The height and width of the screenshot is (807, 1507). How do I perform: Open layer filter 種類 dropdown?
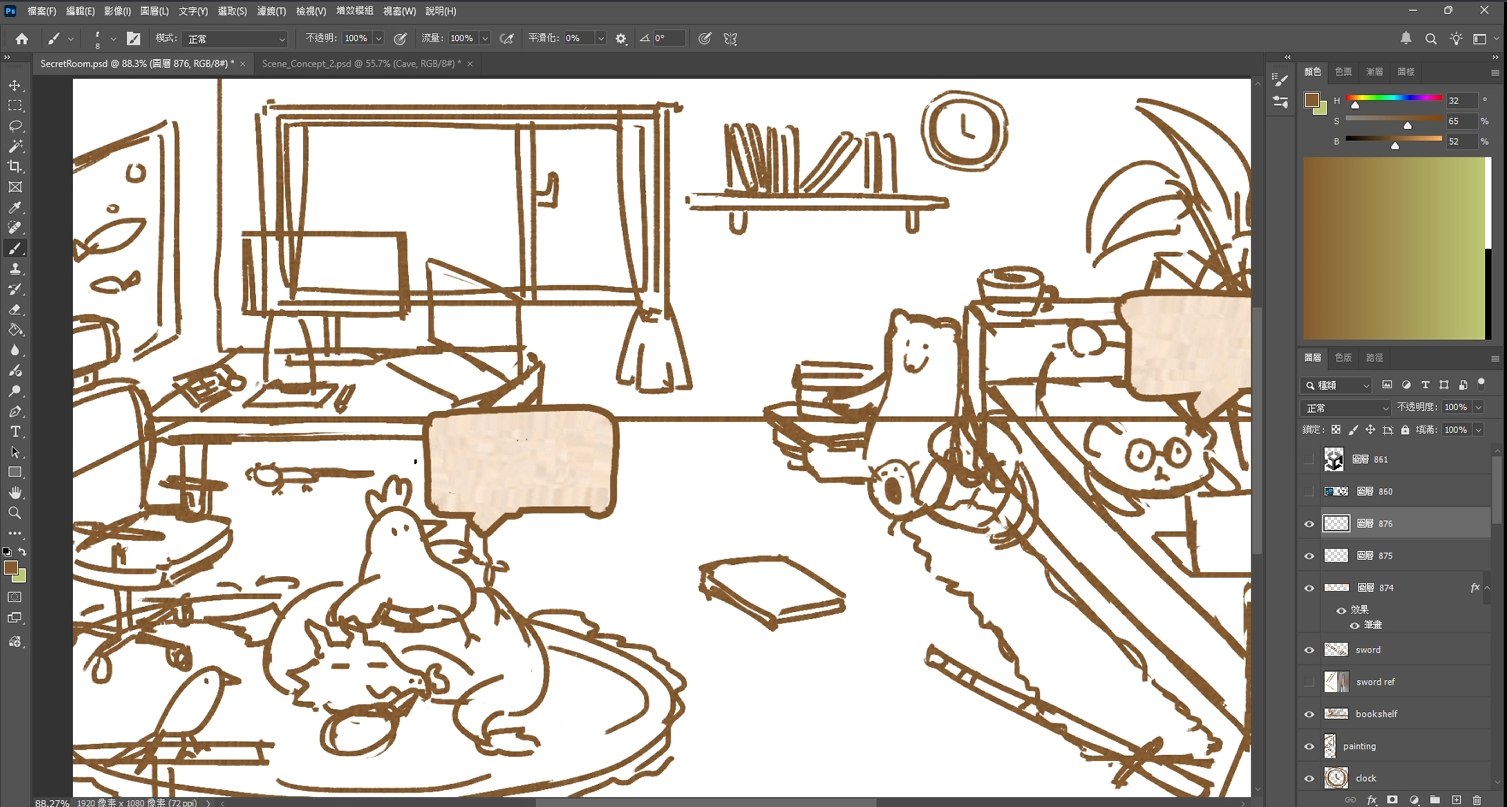pos(1337,385)
